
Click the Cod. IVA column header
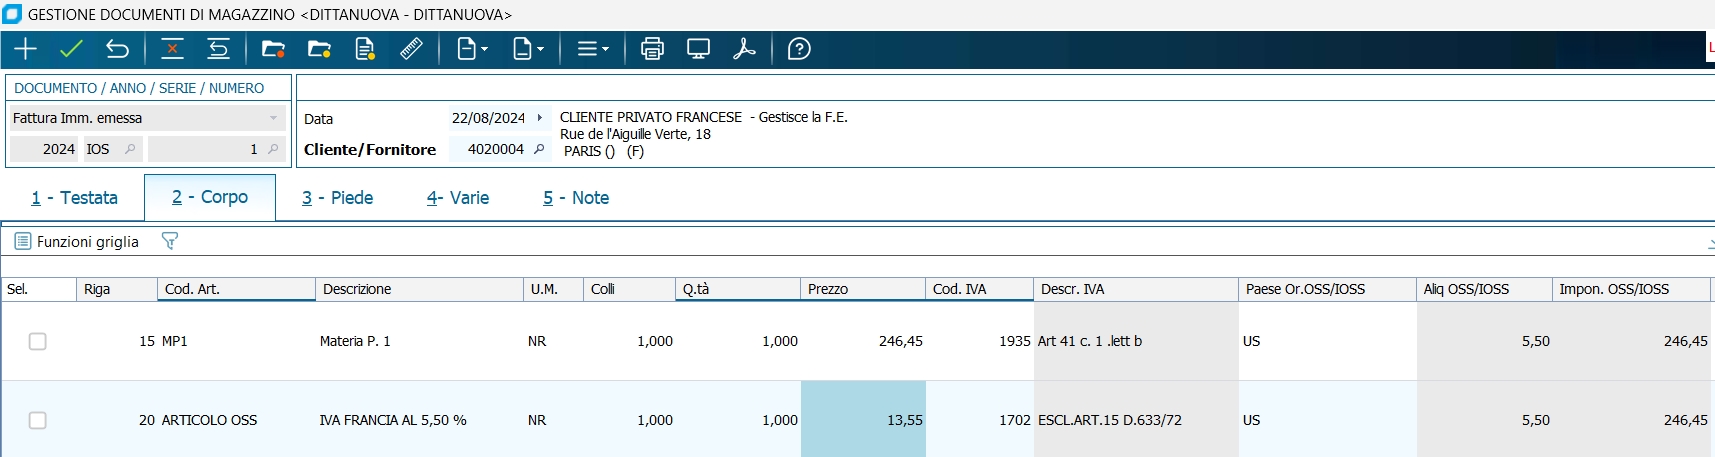pos(980,289)
